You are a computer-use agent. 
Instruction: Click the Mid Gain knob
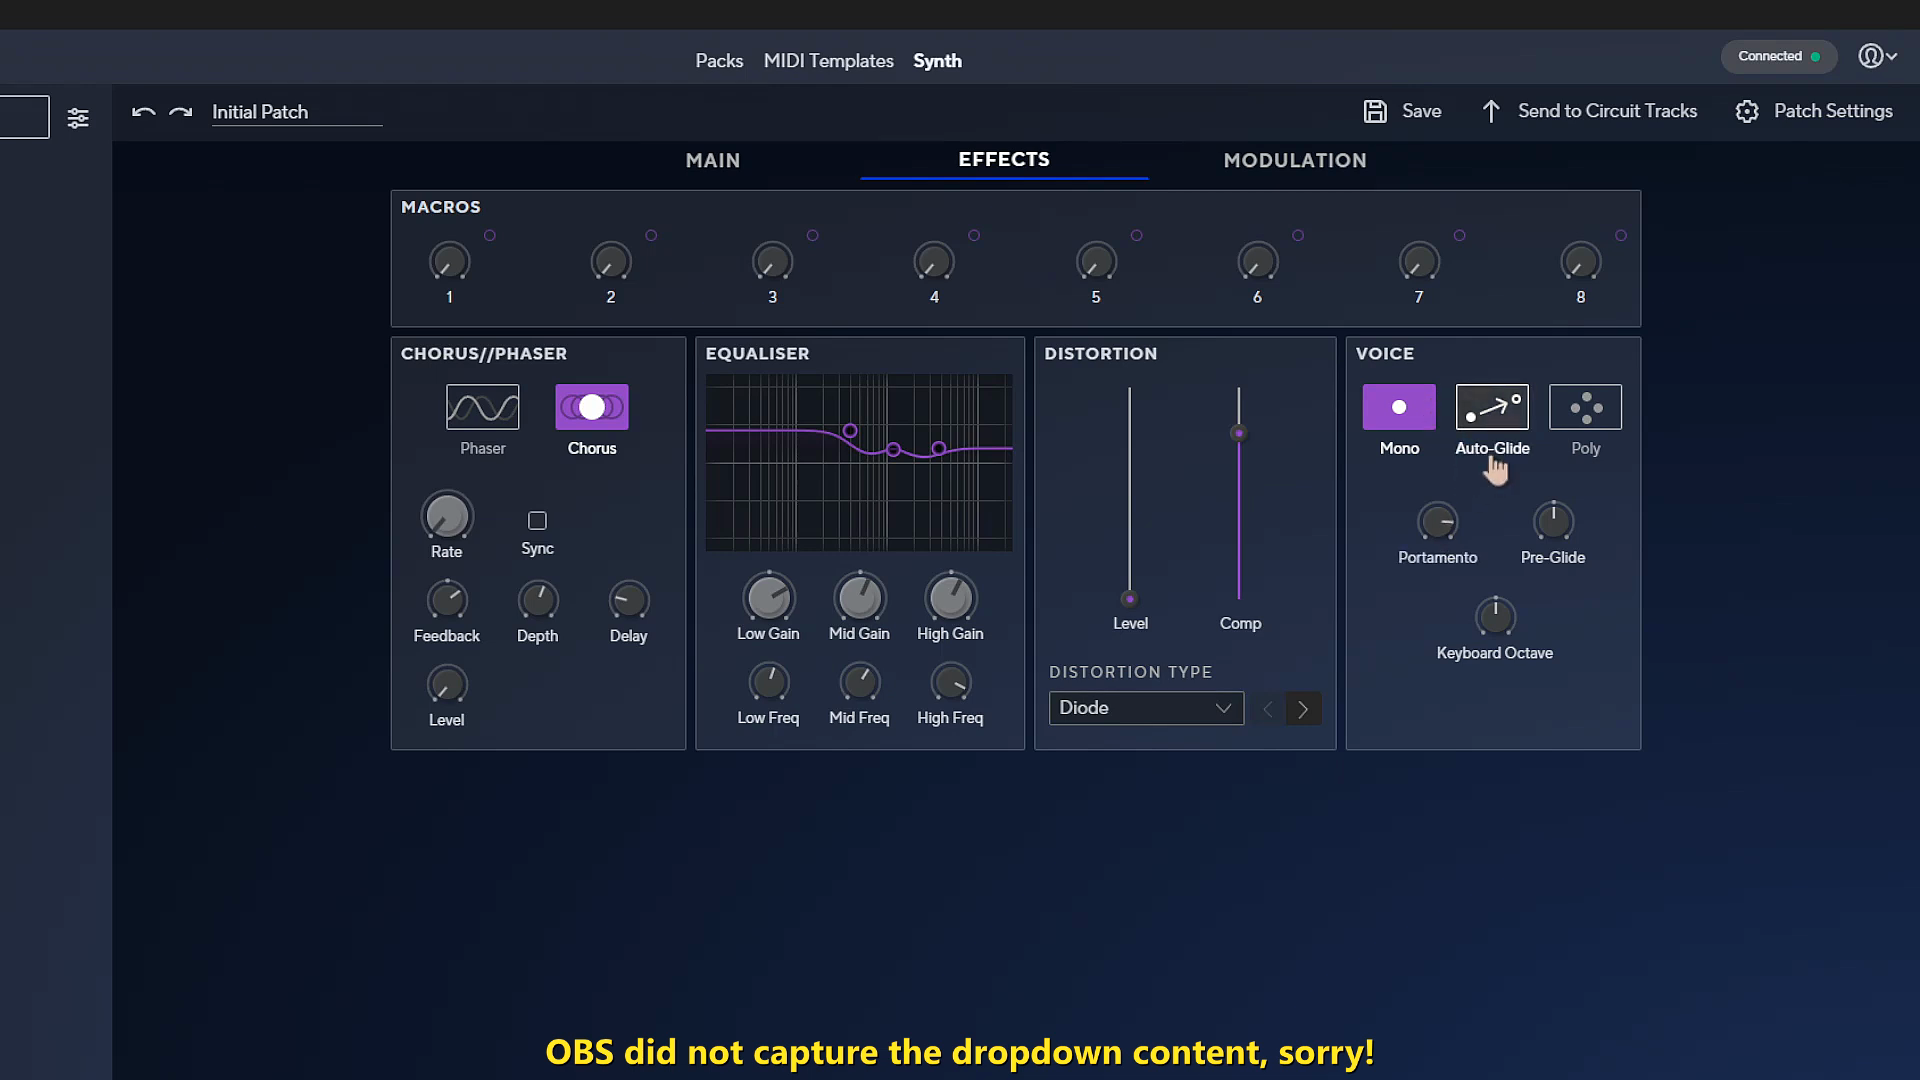[x=860, y=597]
